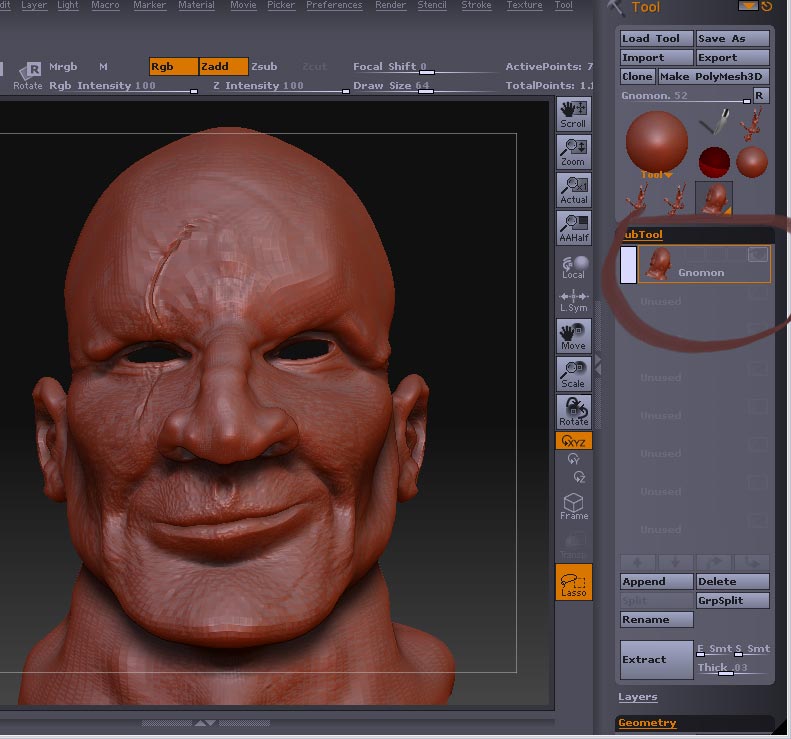The width and height of the screenshot is (791, 739).
Task: Click the Load Tool button
Action: tap(656, 38)
